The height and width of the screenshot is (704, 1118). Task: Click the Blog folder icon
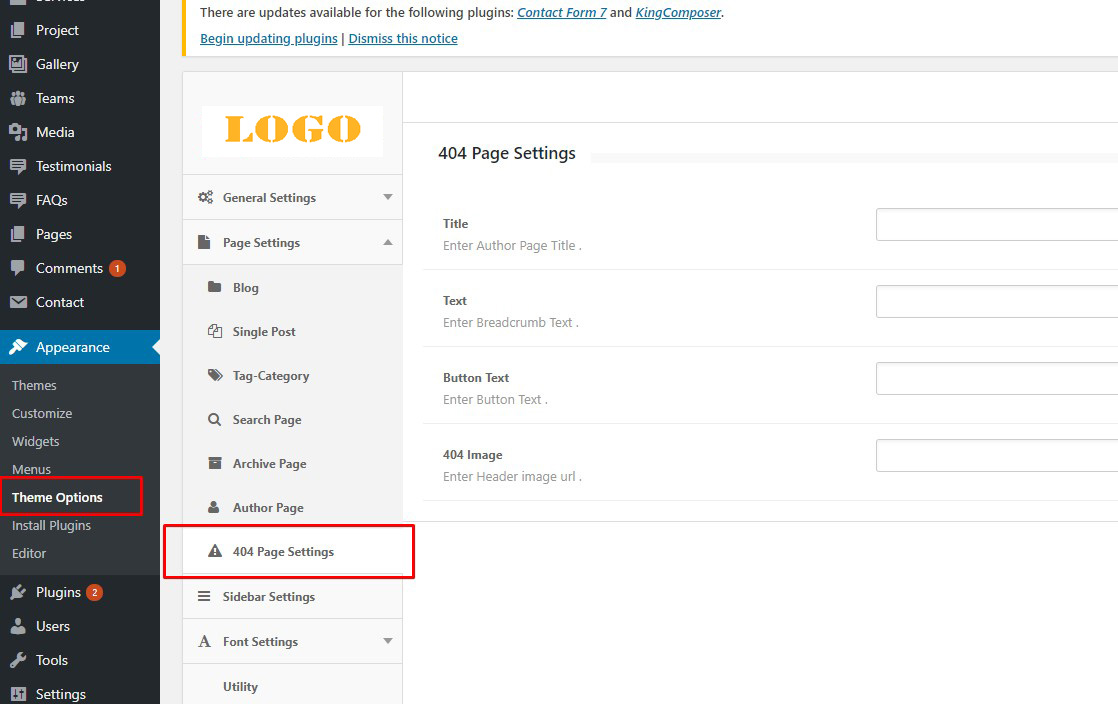(214, 287)
